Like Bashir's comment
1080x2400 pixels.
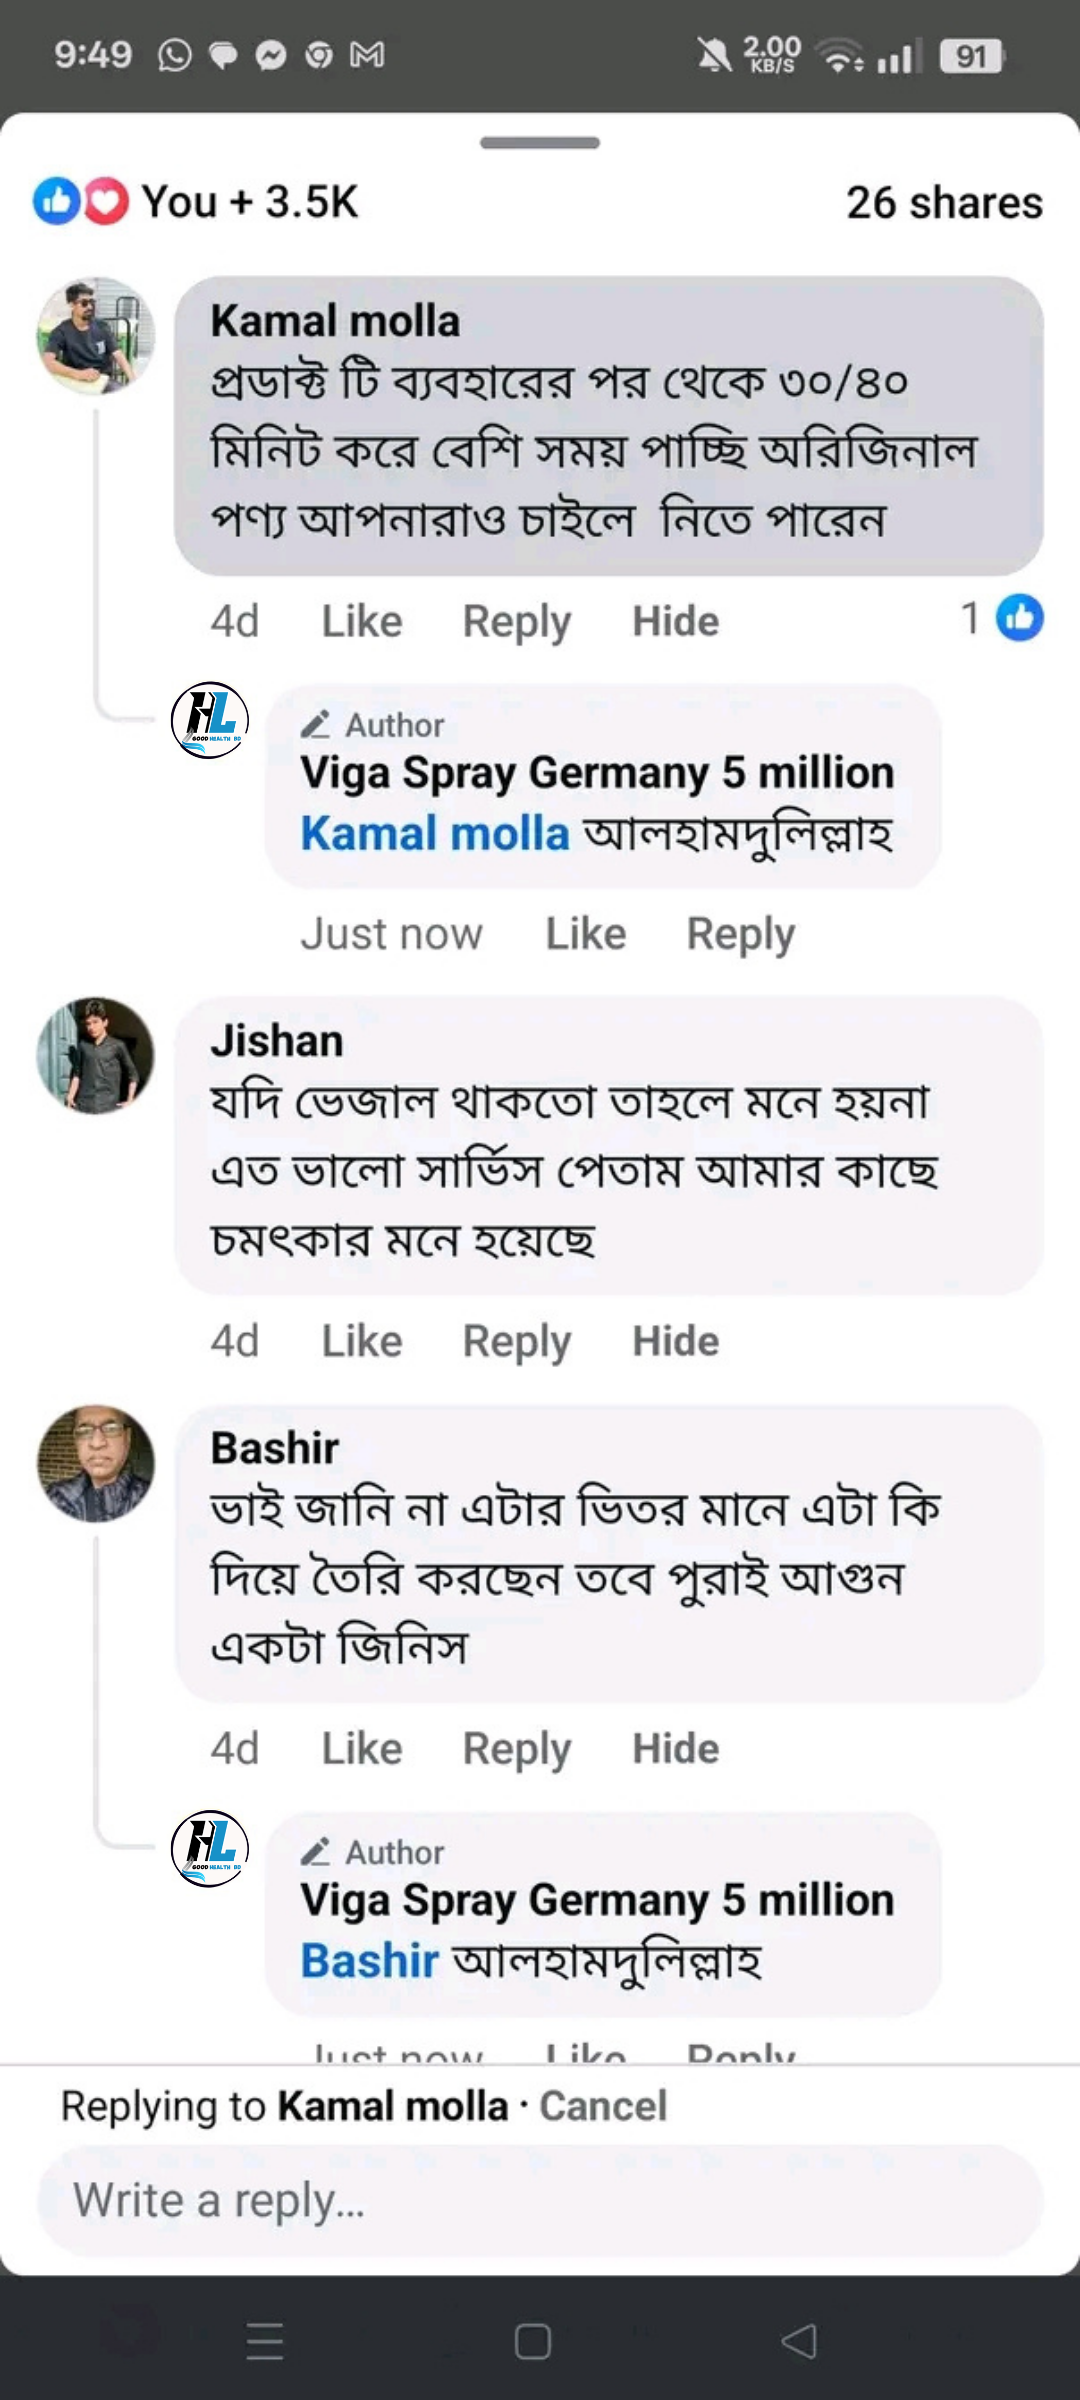click(361, 1749)
